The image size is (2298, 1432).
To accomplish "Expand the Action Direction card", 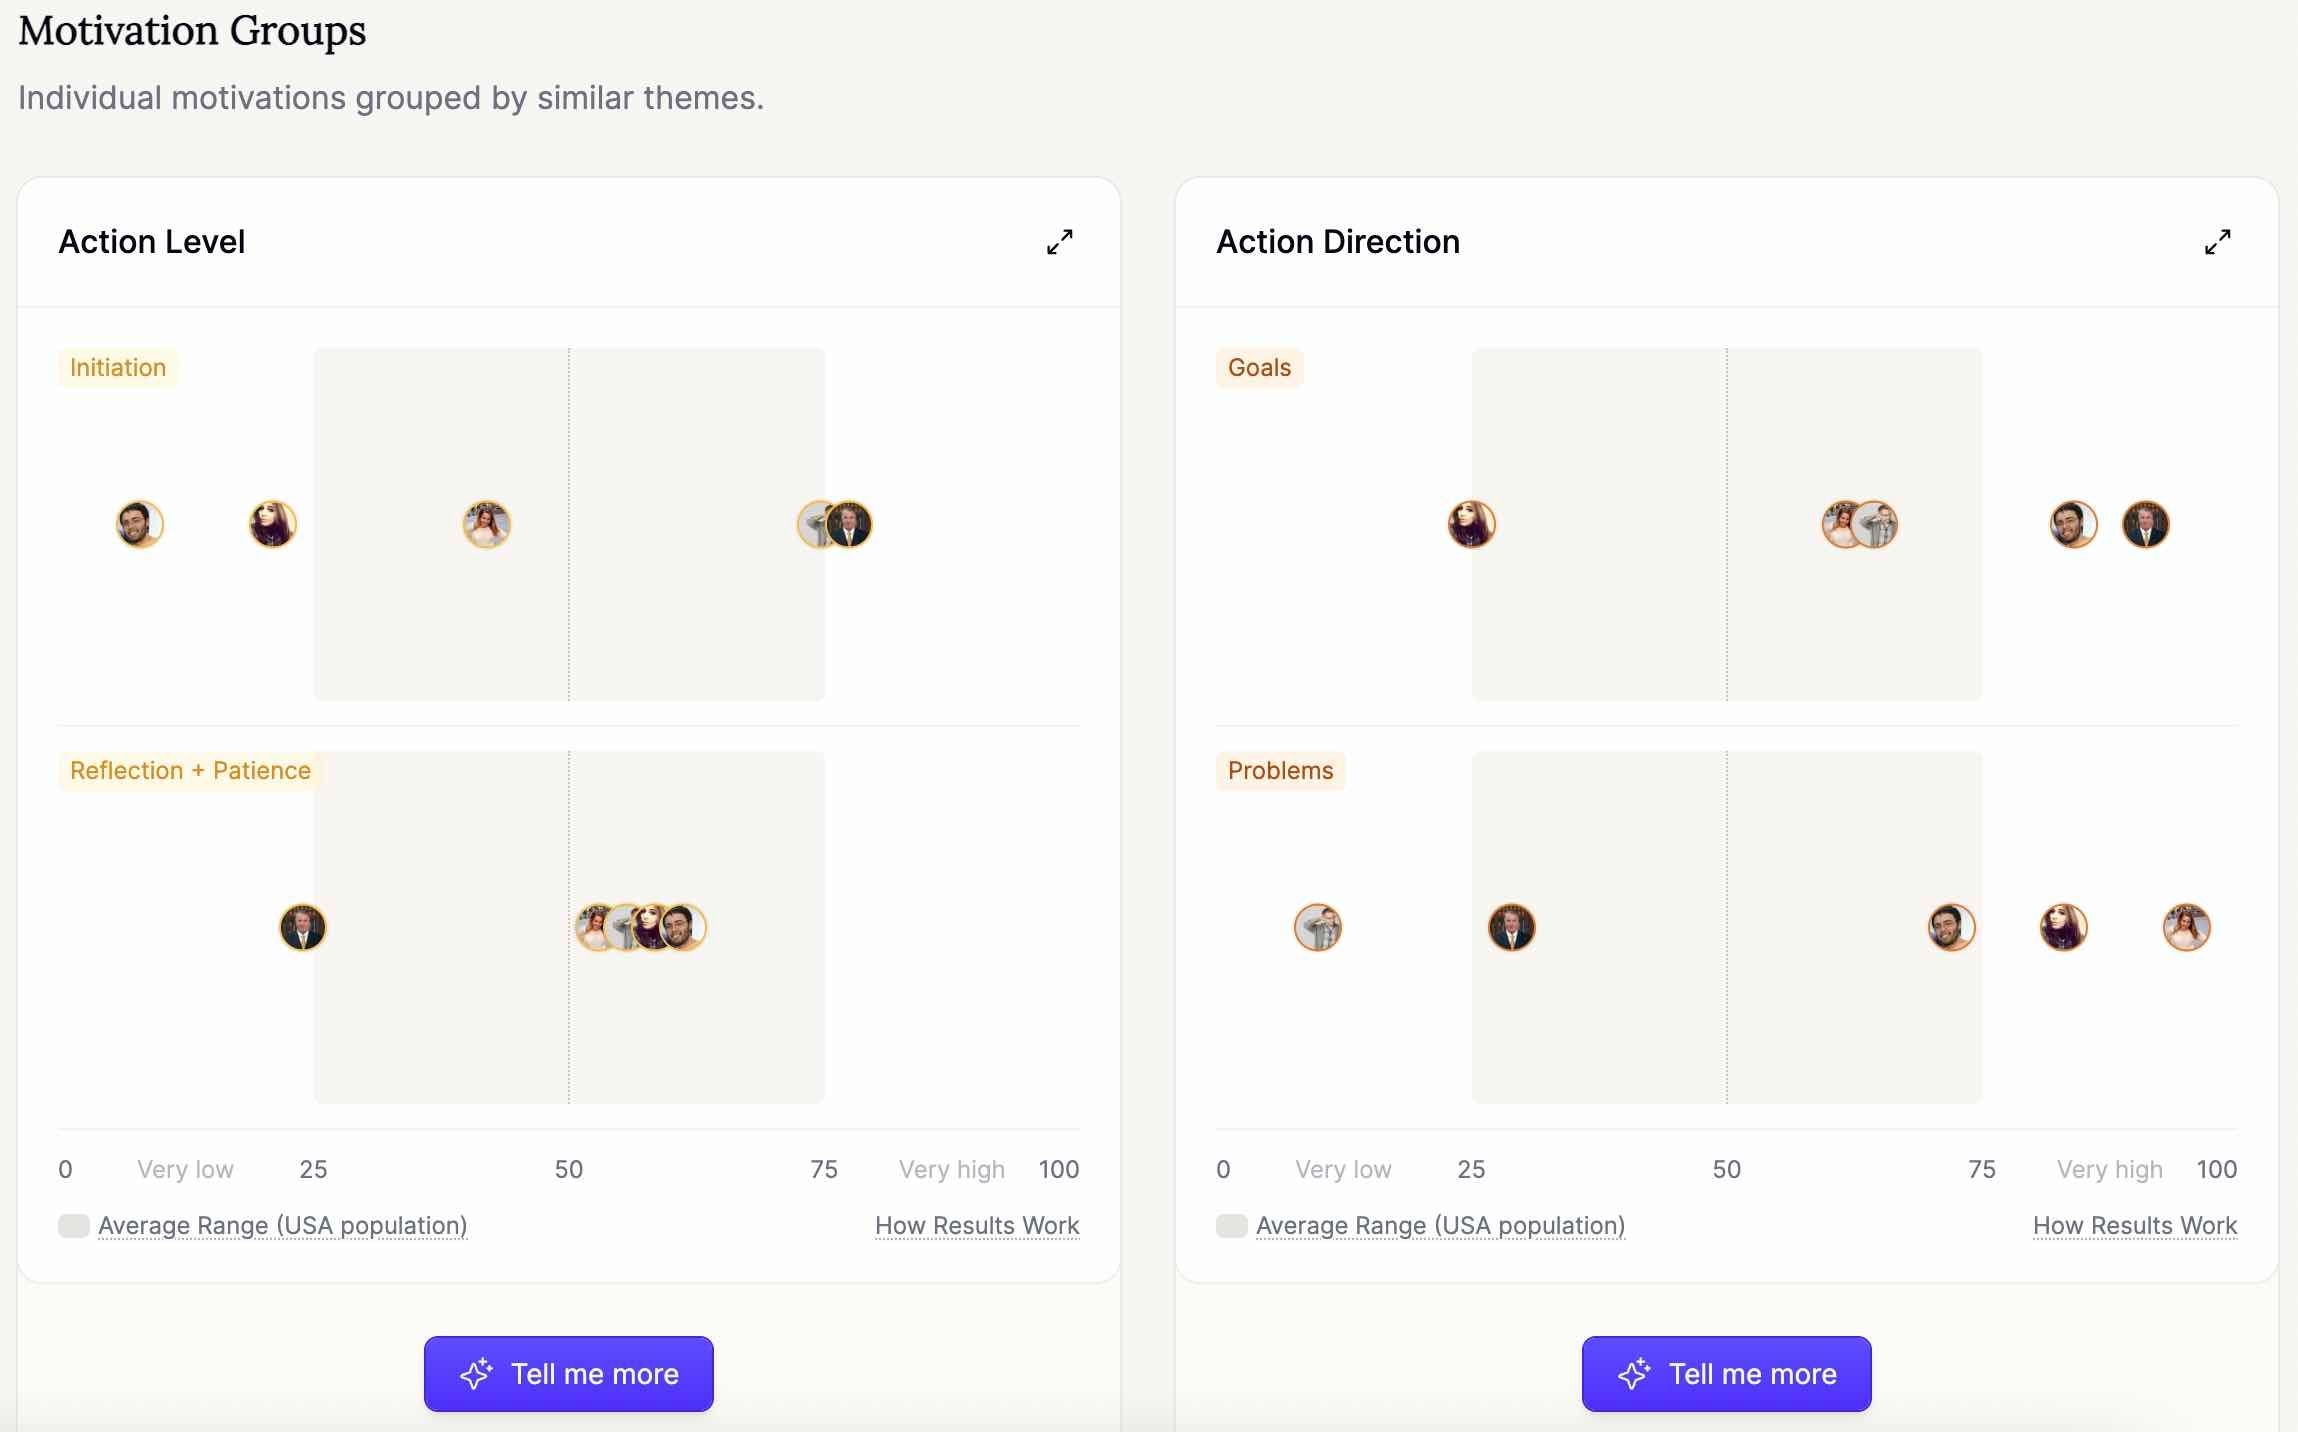I will click(2217, 242).
